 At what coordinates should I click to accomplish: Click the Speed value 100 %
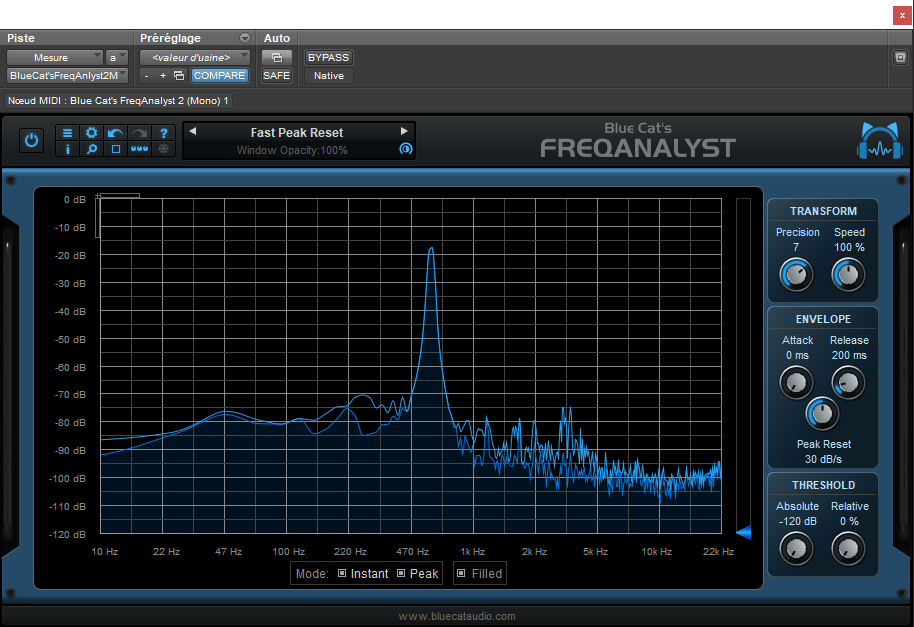[849, 247]
